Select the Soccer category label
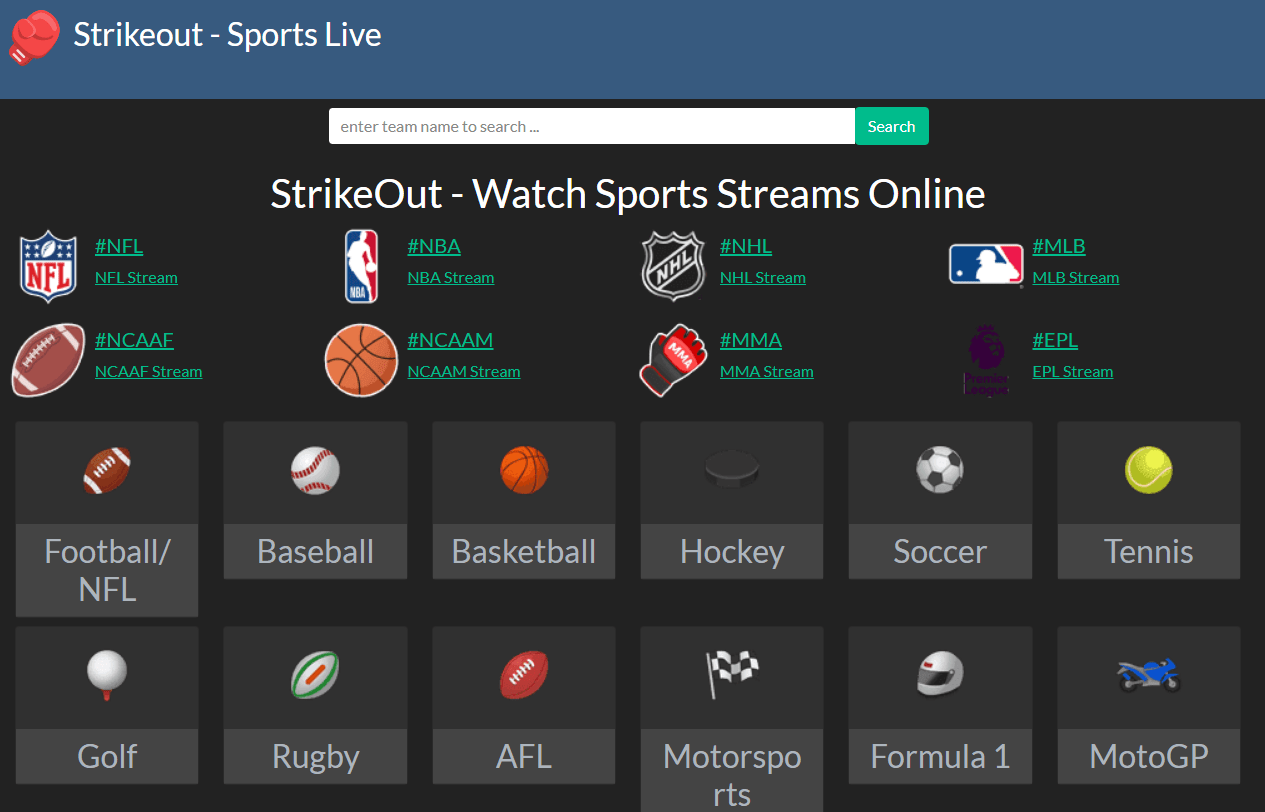This screenshot has height=812, width=1265. (940, 551)
